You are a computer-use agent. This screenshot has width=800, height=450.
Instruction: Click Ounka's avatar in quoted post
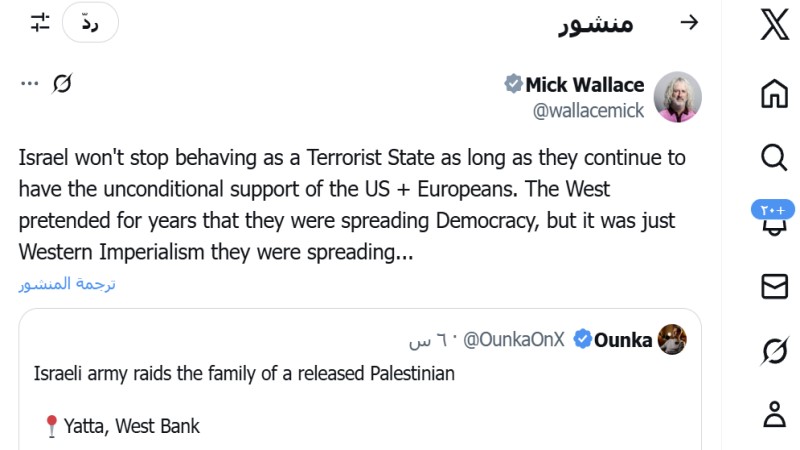click(x=672, y=340)
